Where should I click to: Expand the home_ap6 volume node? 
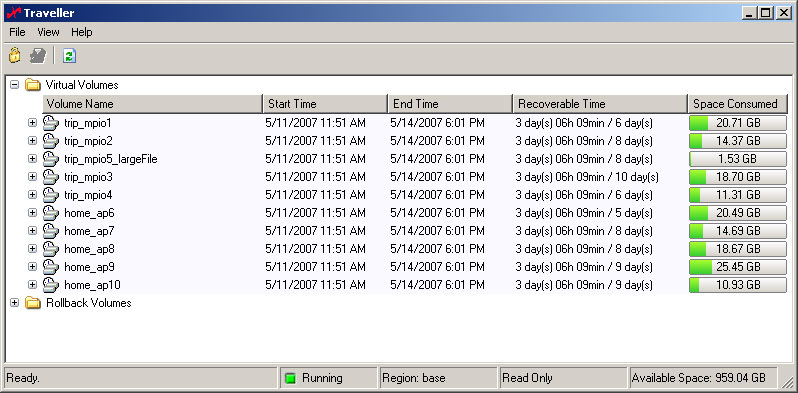[33, 212]
